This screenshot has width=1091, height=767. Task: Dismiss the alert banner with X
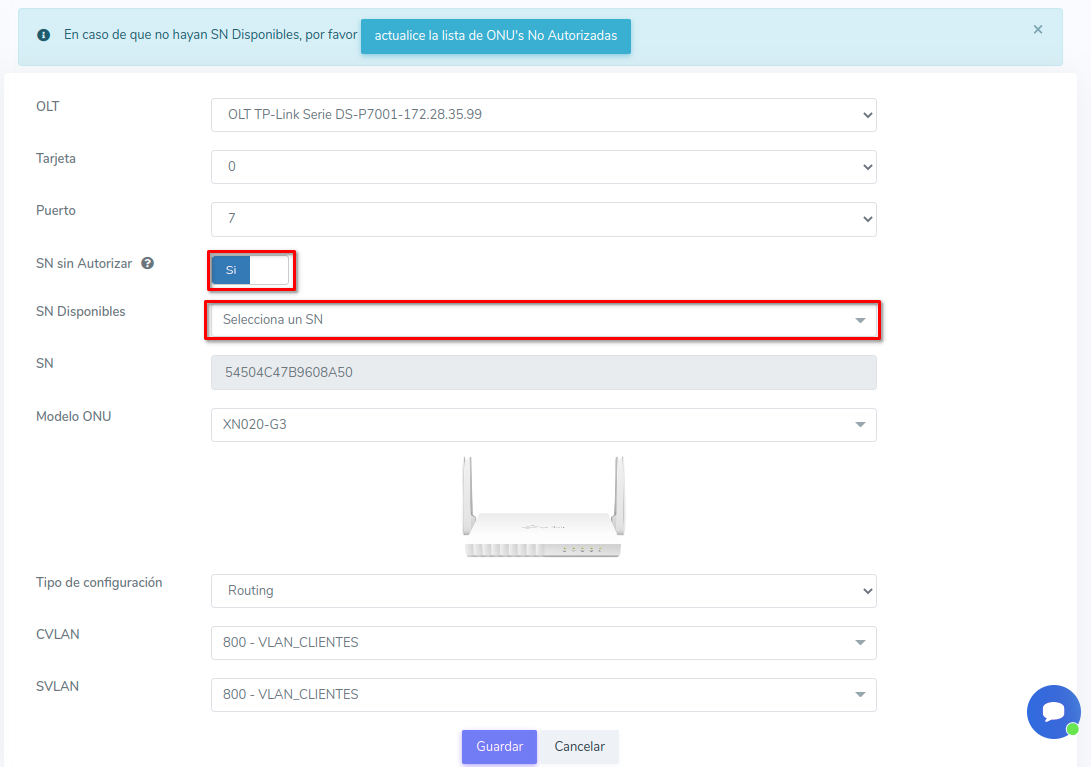1038,30
